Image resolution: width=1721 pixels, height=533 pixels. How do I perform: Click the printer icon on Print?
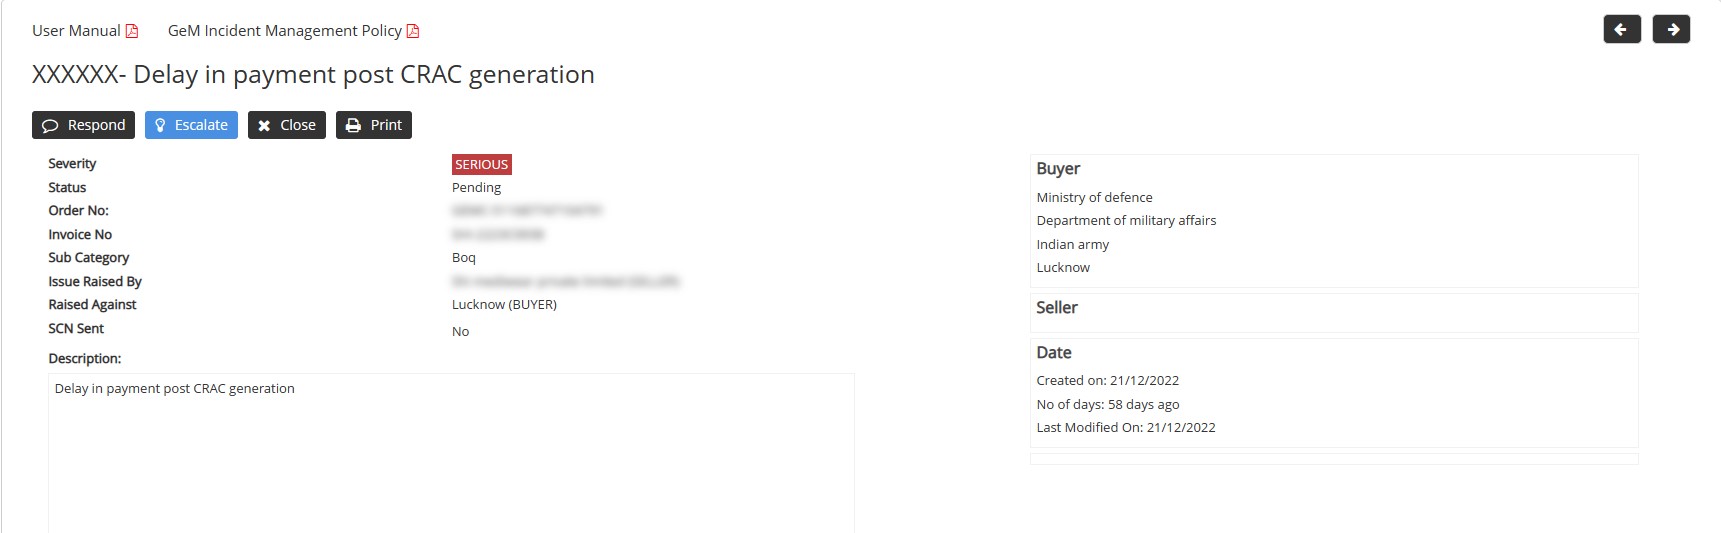click(x=353, y=126)
